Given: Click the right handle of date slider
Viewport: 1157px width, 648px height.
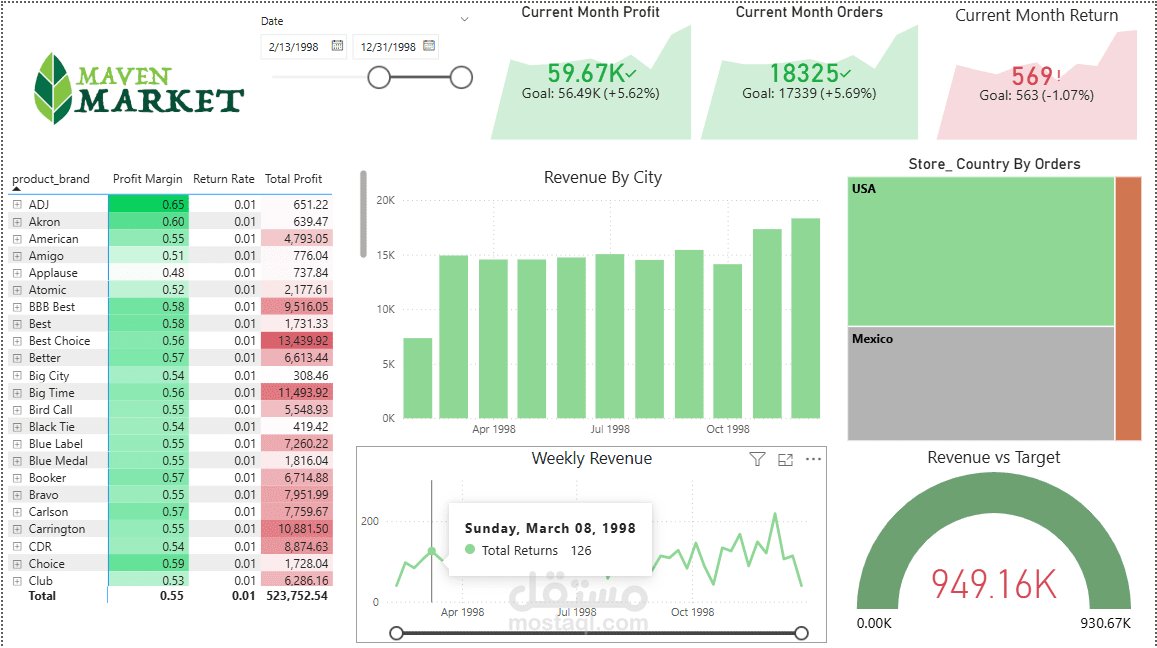Looking at the screenshot, I should click(461, 77).
